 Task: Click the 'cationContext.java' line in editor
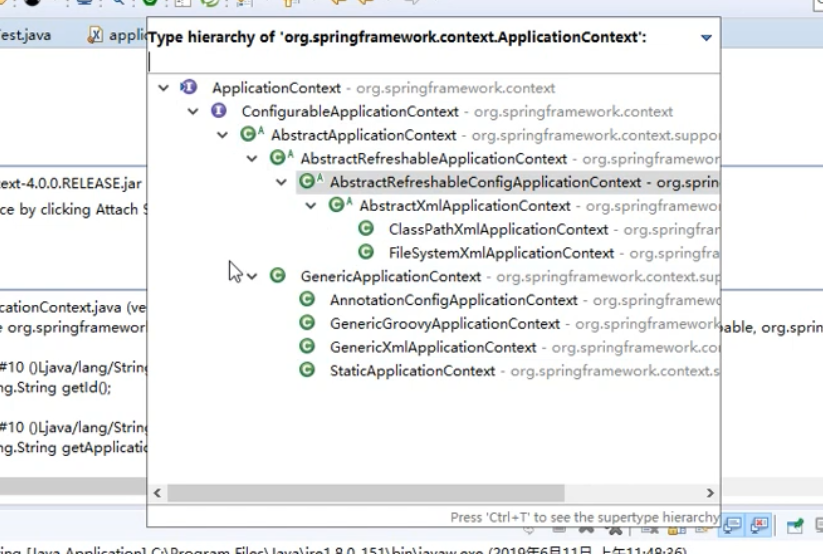pos(73,307)
